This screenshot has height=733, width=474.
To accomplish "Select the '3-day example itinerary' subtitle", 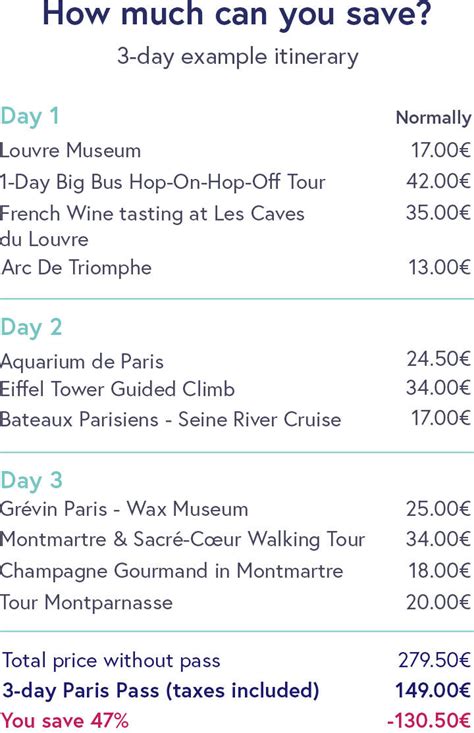I will 237,58.
